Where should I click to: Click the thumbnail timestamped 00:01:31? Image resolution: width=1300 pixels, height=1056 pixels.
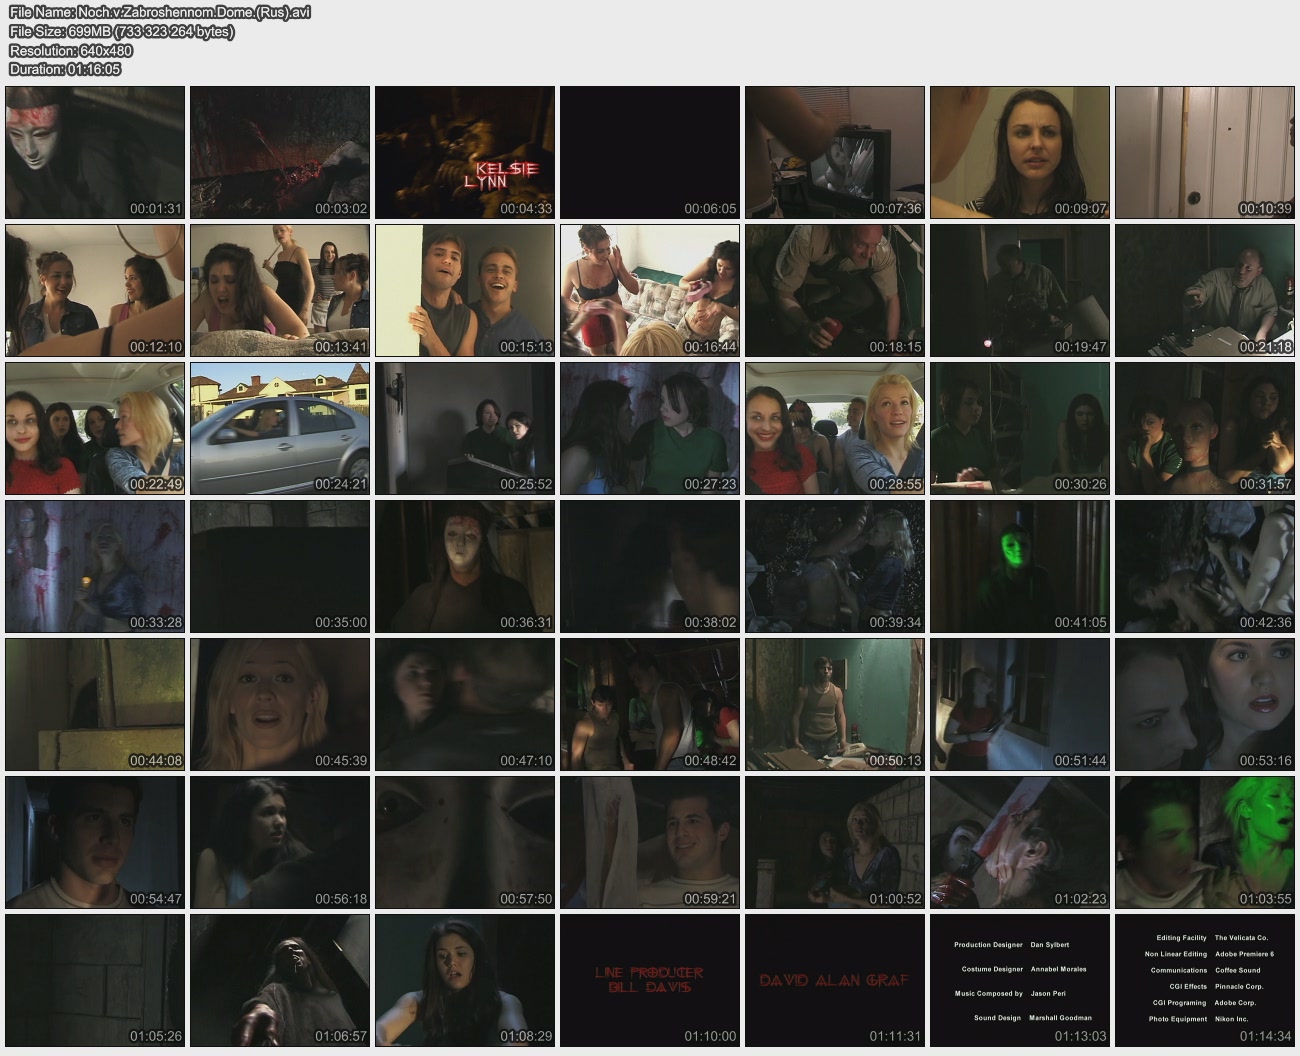tap(95, 152)
